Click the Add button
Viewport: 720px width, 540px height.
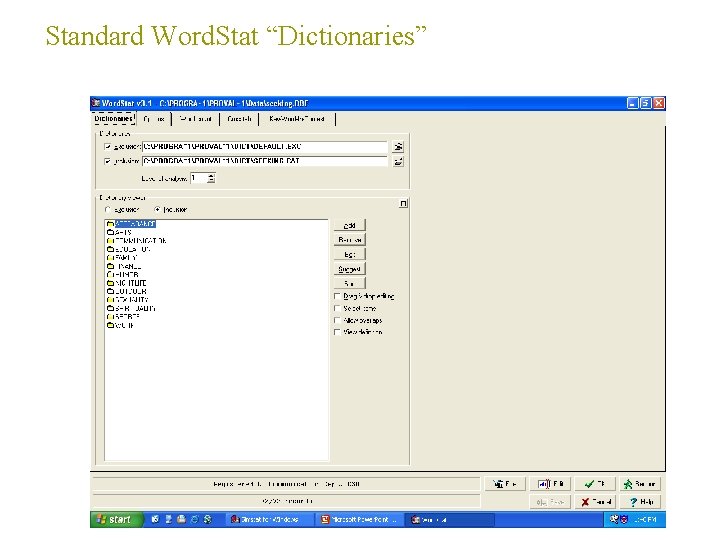(x=349, y=225)
